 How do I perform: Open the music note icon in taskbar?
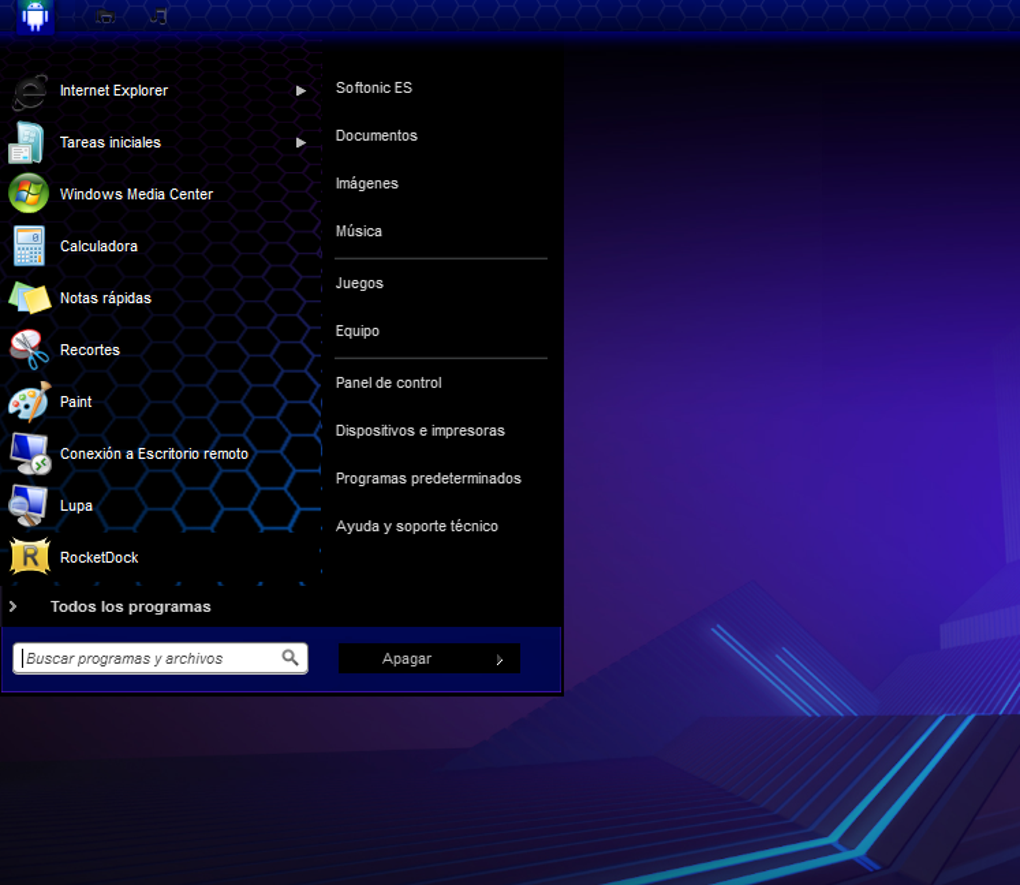click(158, 16)
